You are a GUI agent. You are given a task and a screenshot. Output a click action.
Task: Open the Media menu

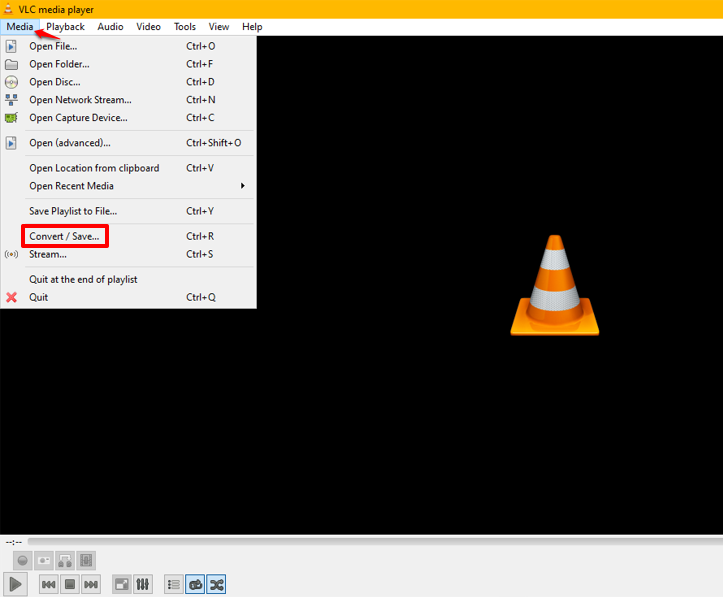coord(20,27)
